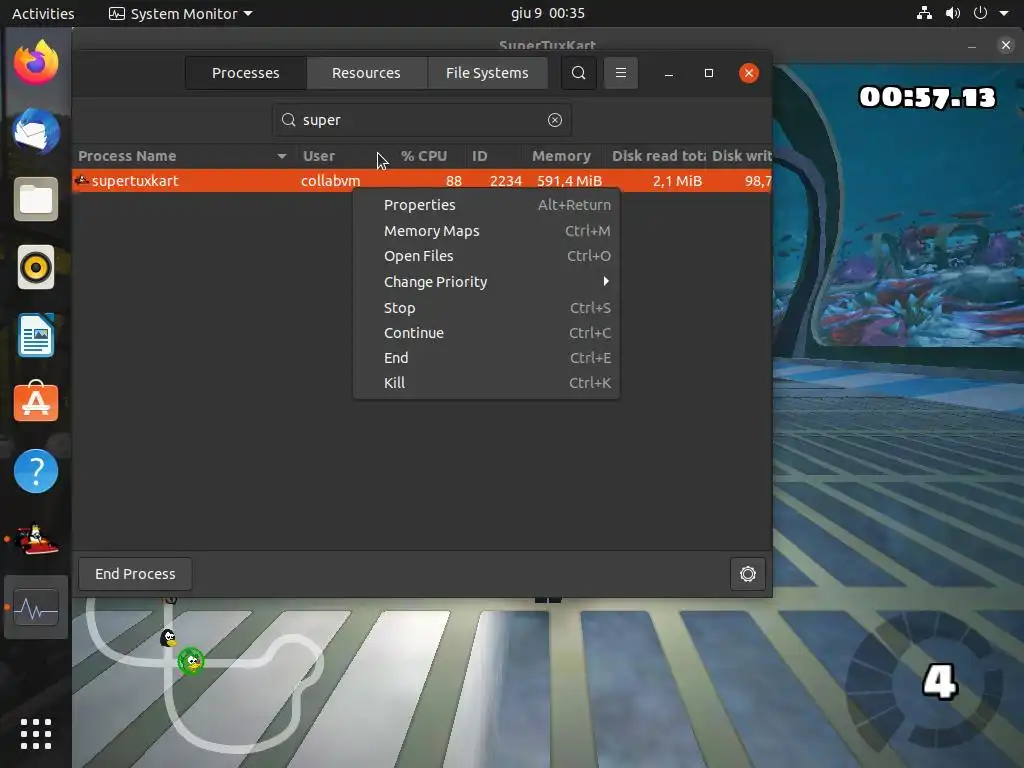1024x768 pixels.
Task: Click process ID 2234 cell
Action: [505, 181]
